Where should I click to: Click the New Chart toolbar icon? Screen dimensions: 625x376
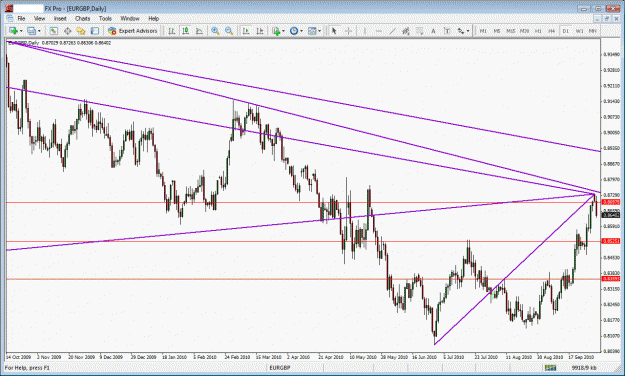(x=13, y=31)
